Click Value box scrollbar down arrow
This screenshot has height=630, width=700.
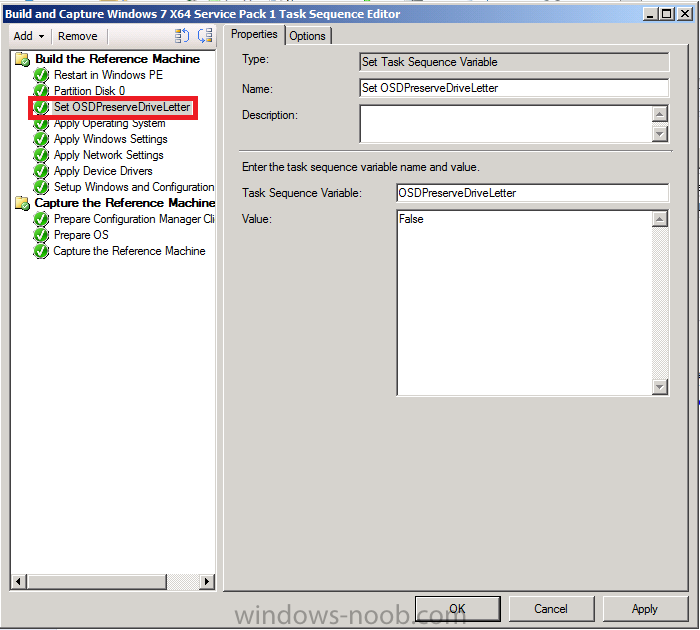click(x=660, y=387)
